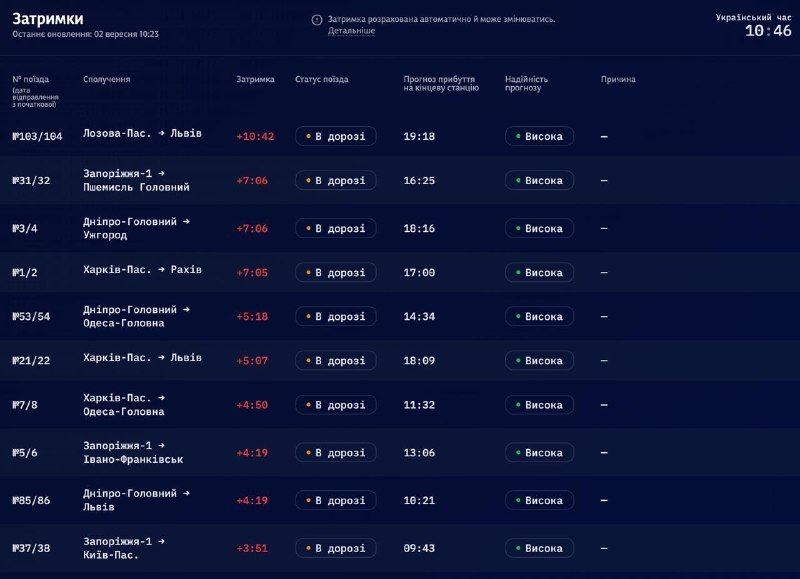This screenshot has height=579, width=800.
Task: Click the Надійність прогнозу column header
Action: click(527, 83)
